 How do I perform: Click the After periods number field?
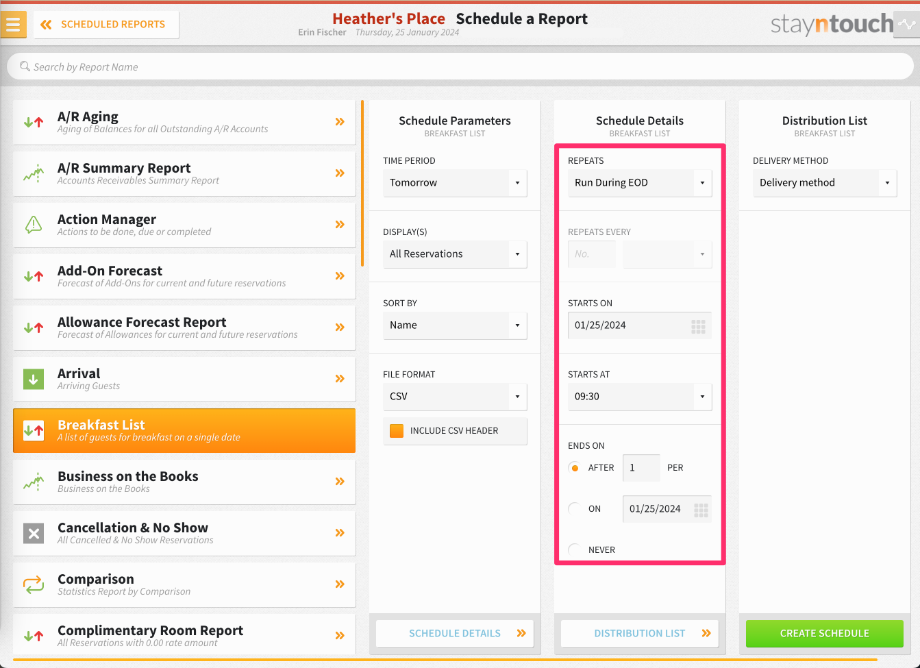pyautogui.click(x=641, y=468)
